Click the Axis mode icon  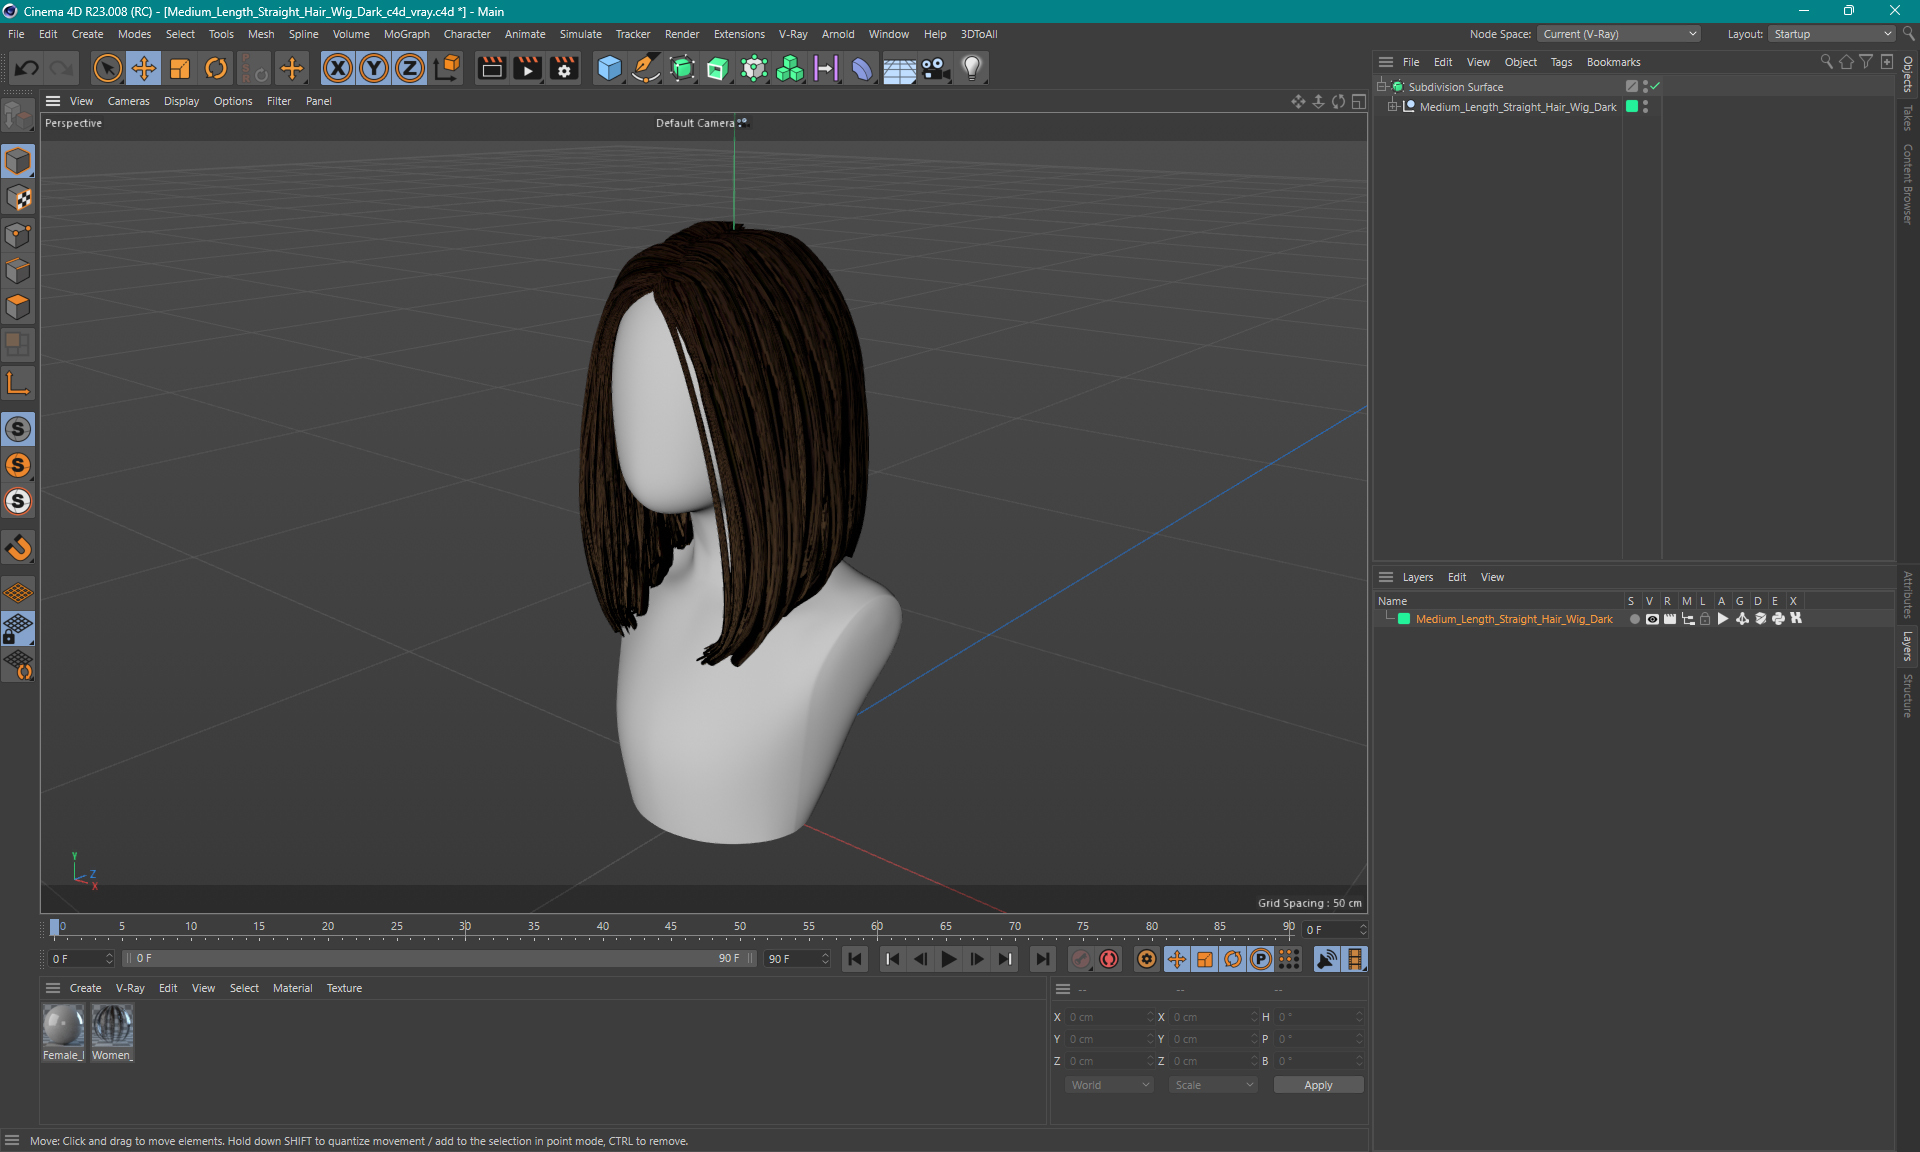18,383
